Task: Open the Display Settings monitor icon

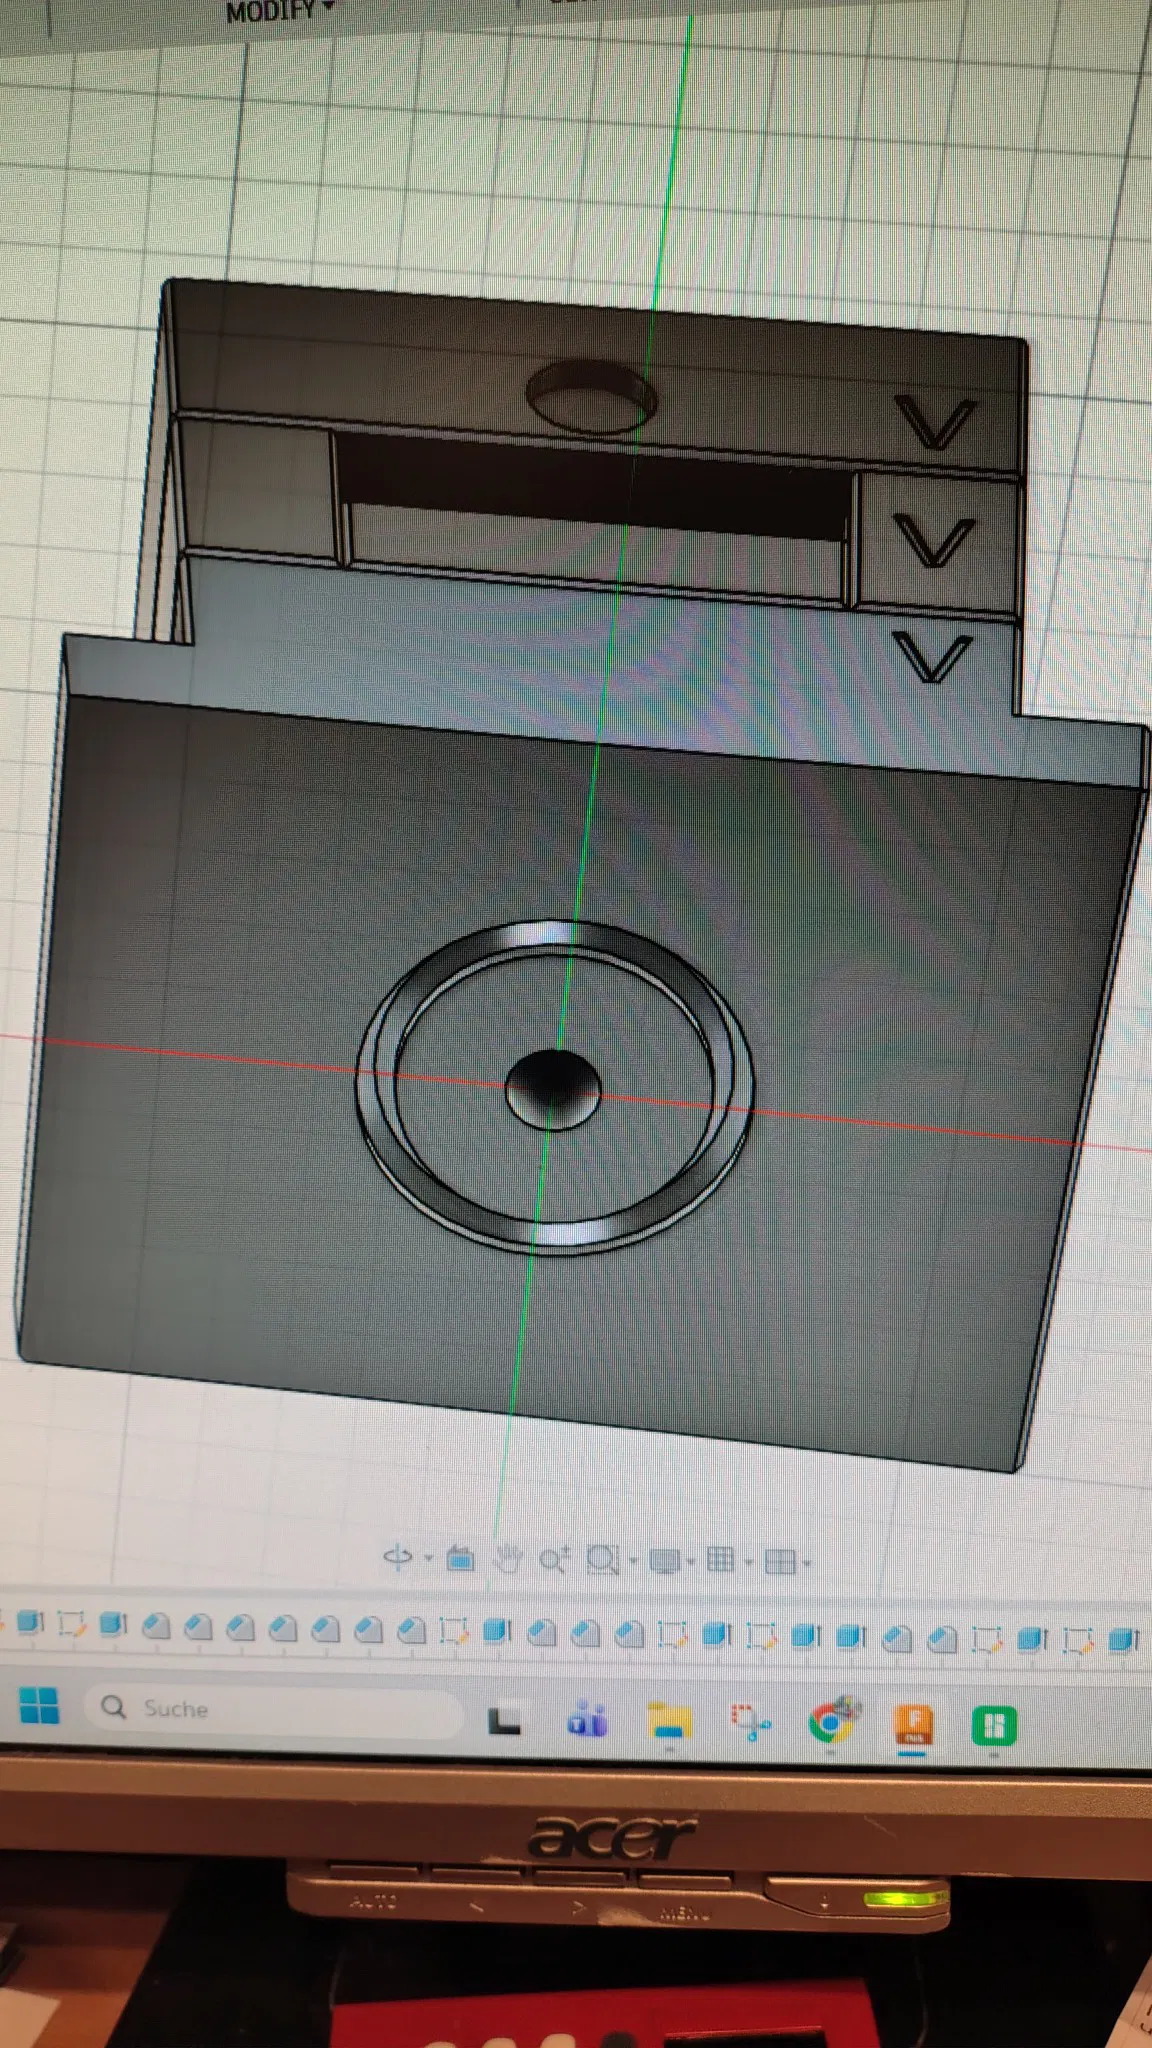Action: point(665,1561)
